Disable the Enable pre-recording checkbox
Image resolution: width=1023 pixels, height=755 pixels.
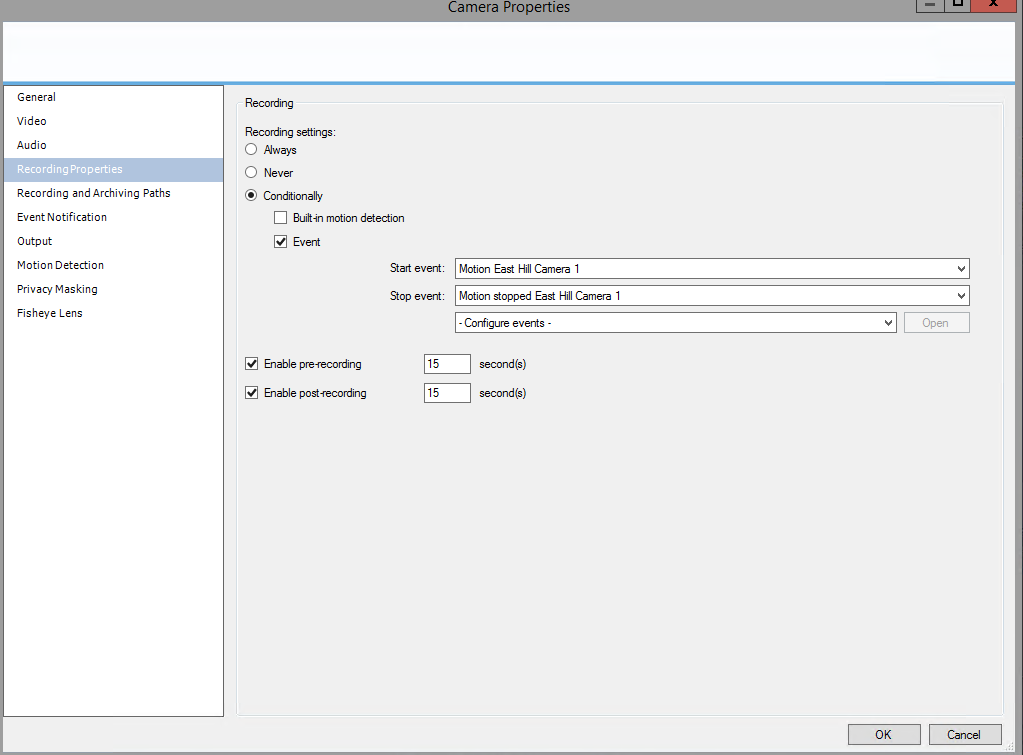point(252,364)
